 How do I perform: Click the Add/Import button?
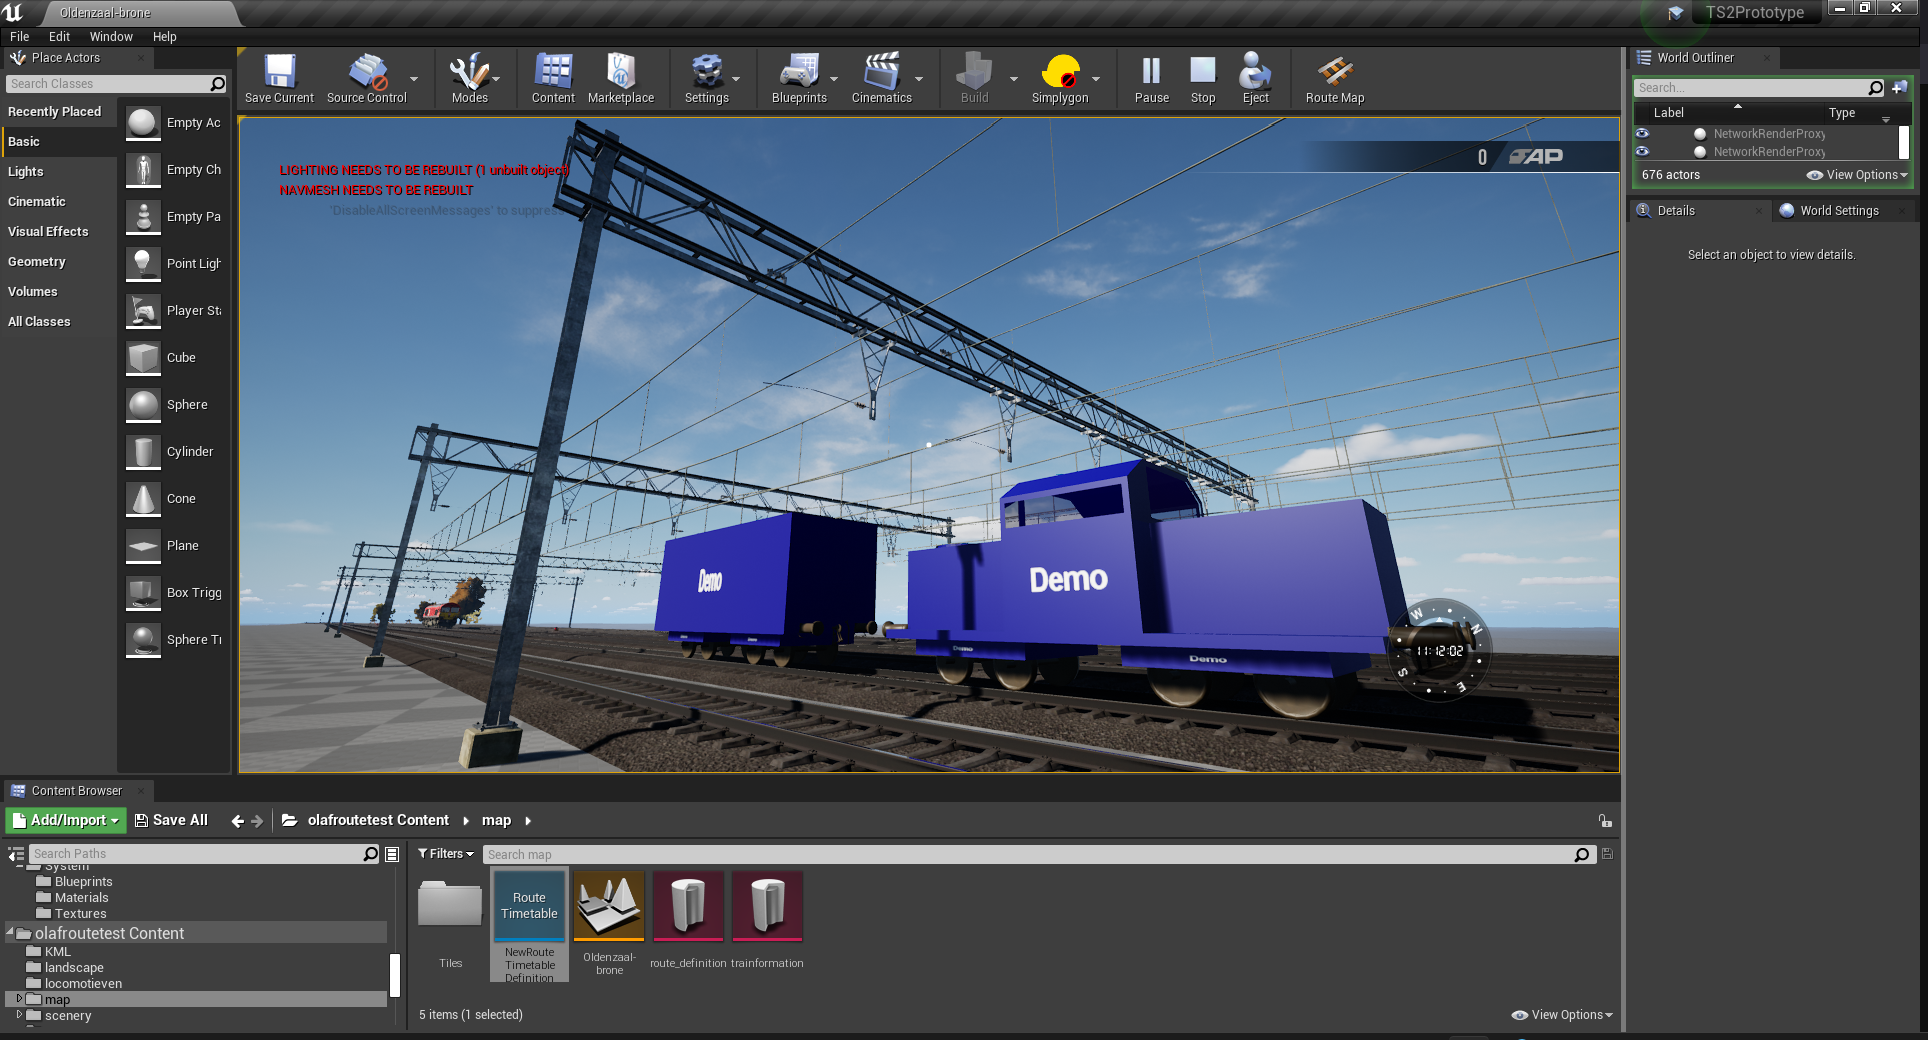pyautogui.click(x=66, y=820)
